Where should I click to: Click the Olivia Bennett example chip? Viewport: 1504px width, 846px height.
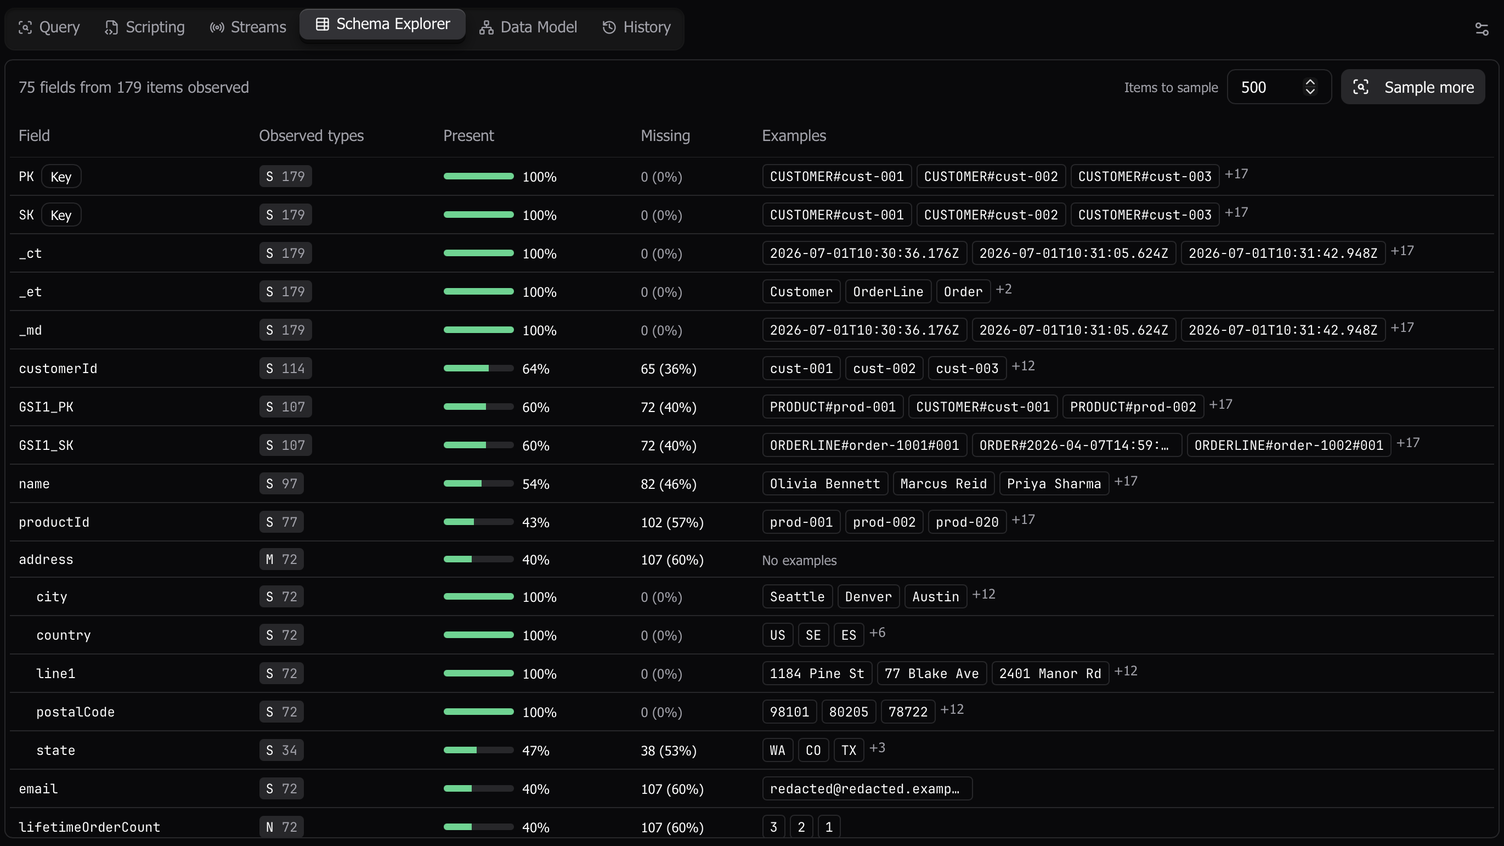tap(825, 484)
